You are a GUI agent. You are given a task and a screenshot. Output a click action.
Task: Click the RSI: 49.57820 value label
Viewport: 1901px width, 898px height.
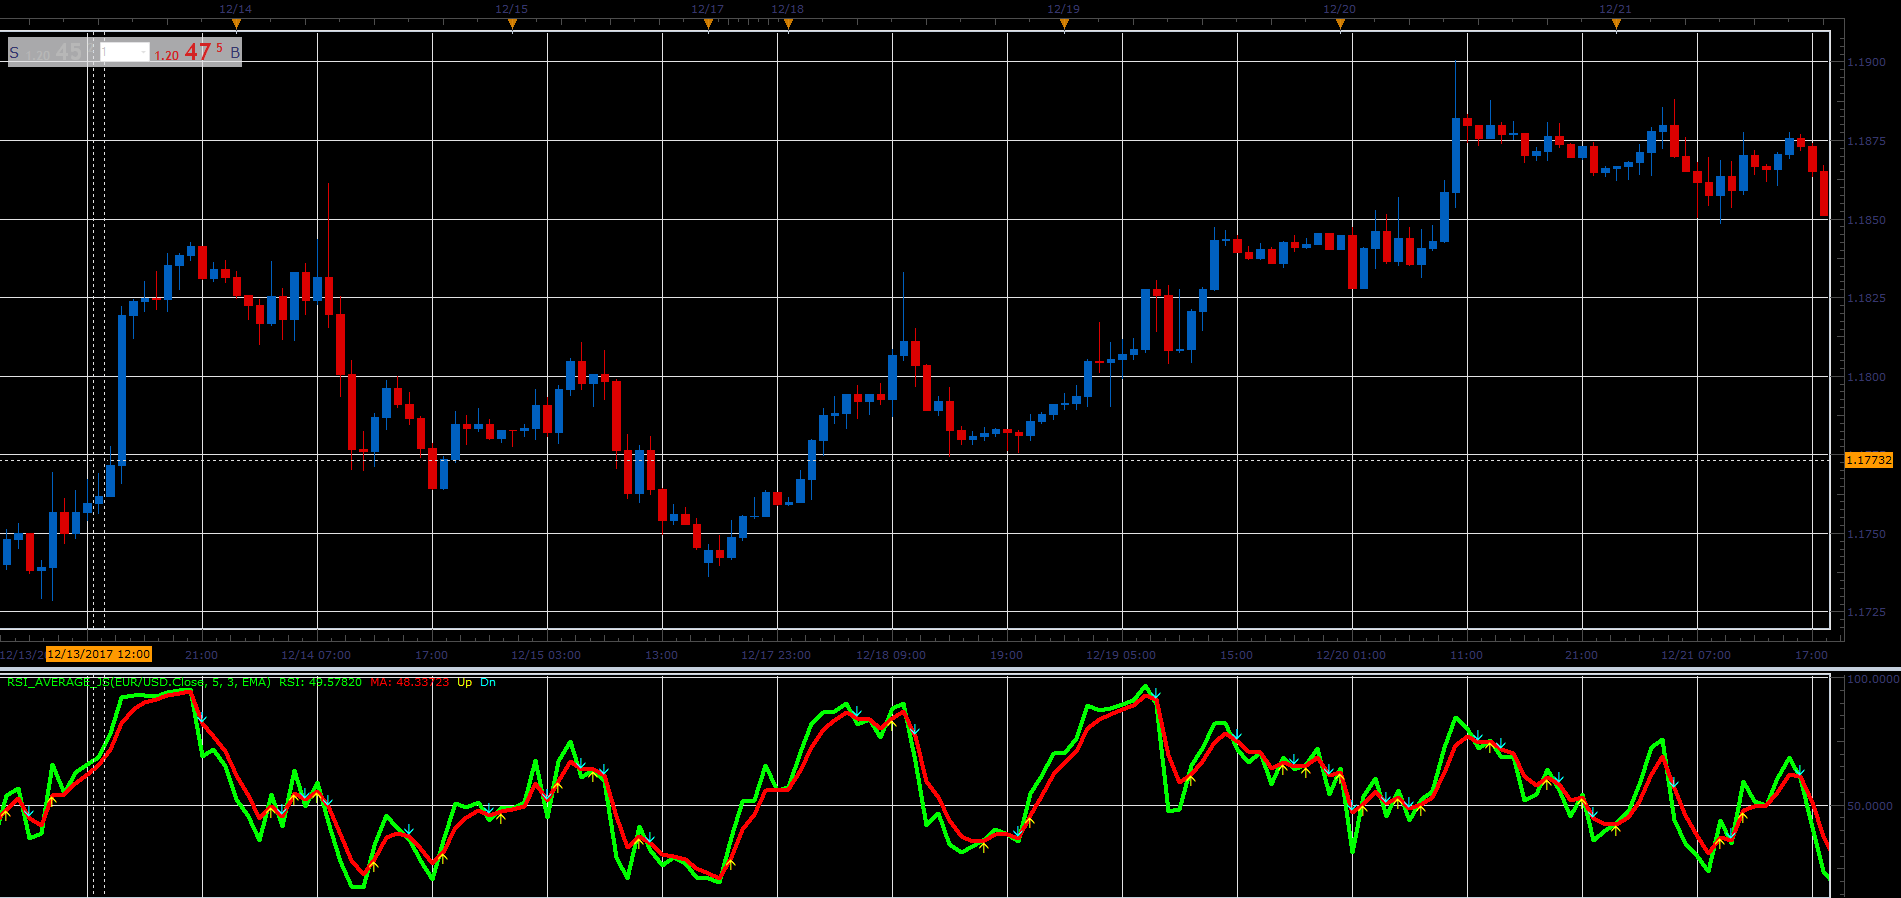[x=320, y=682]
